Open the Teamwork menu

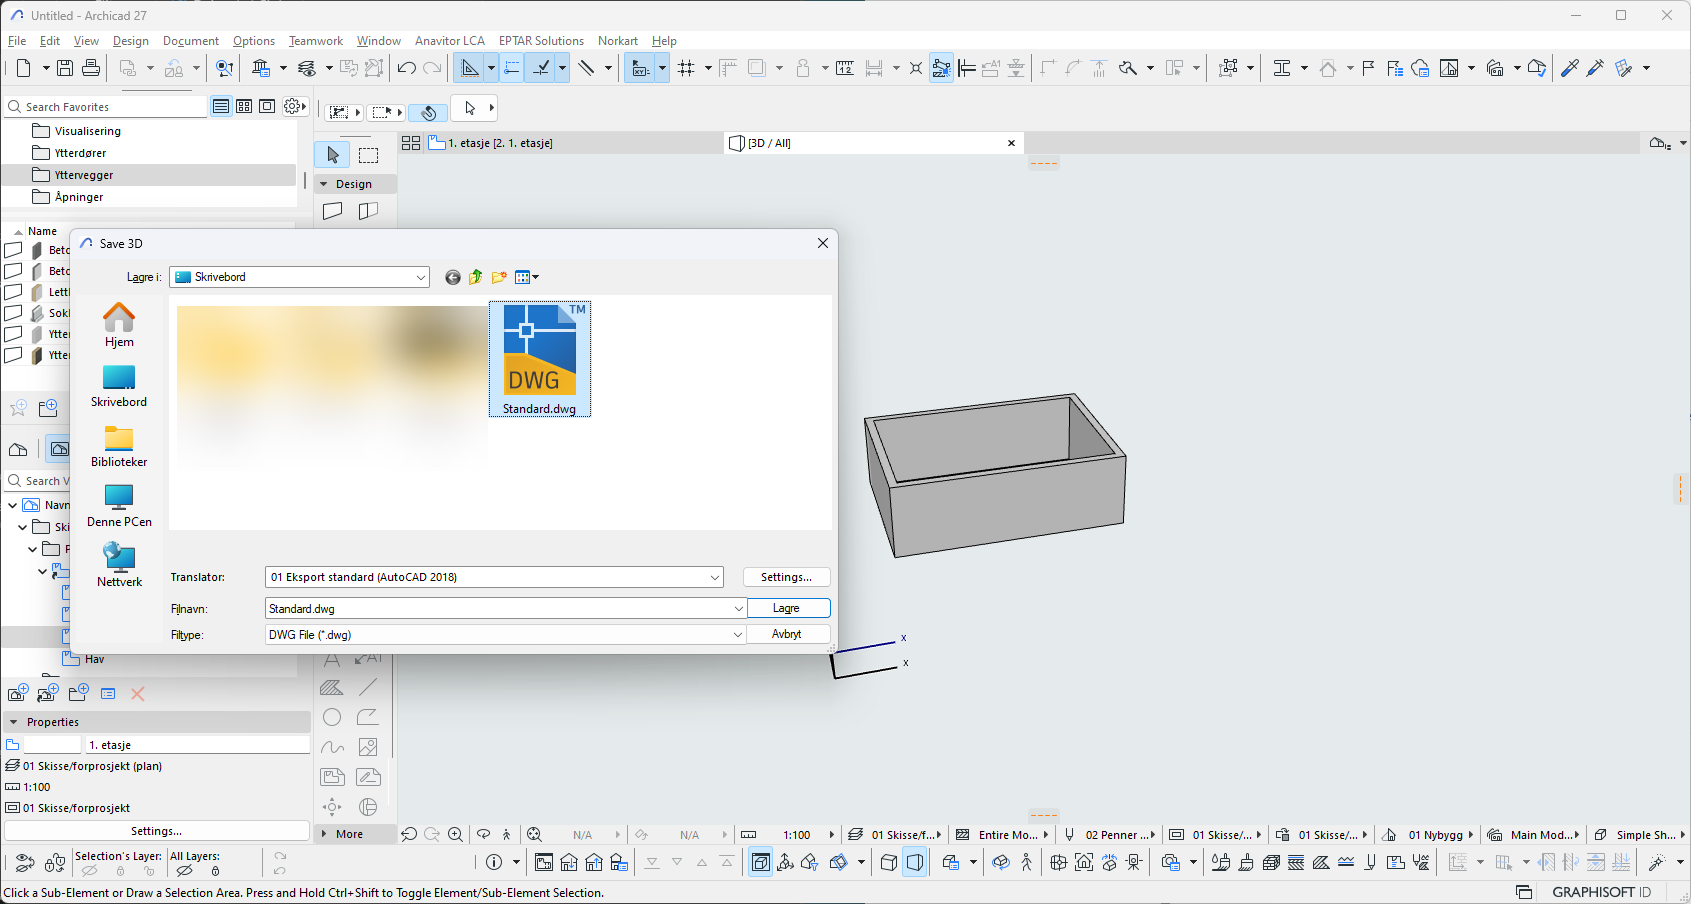click(x=315, y=41)
